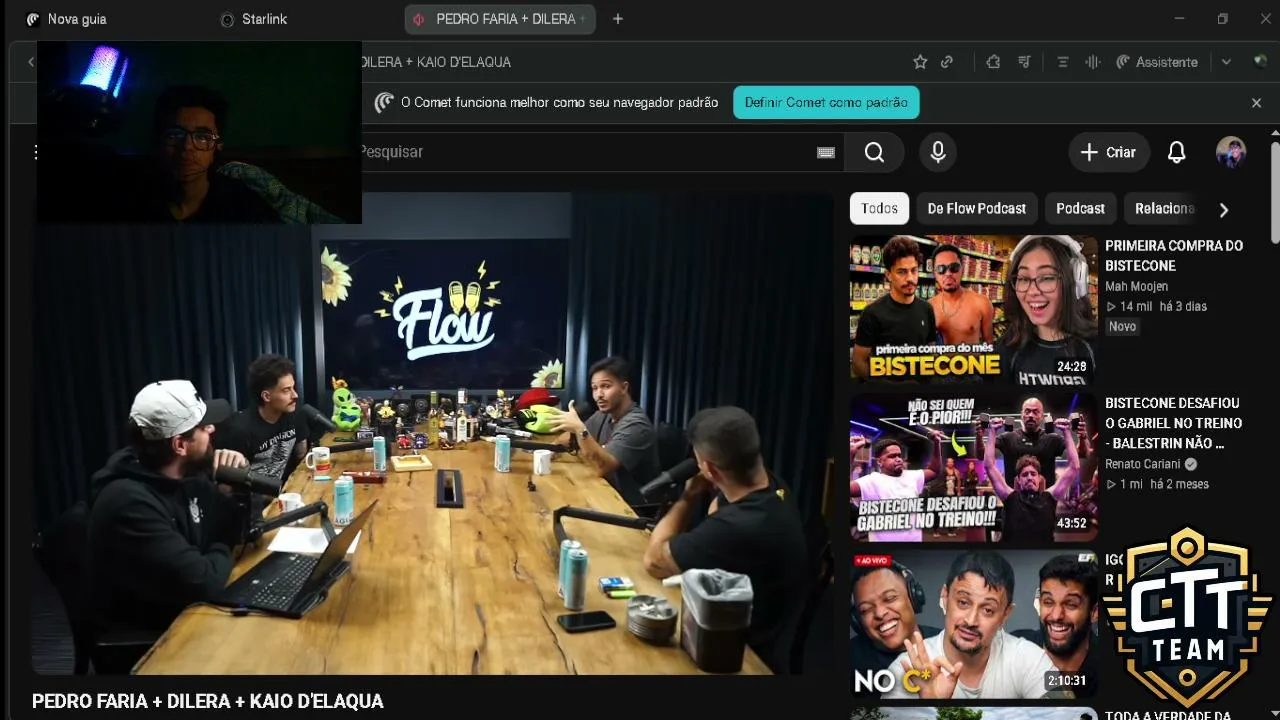Select the De Flow Podcast chip

(977, 208)
